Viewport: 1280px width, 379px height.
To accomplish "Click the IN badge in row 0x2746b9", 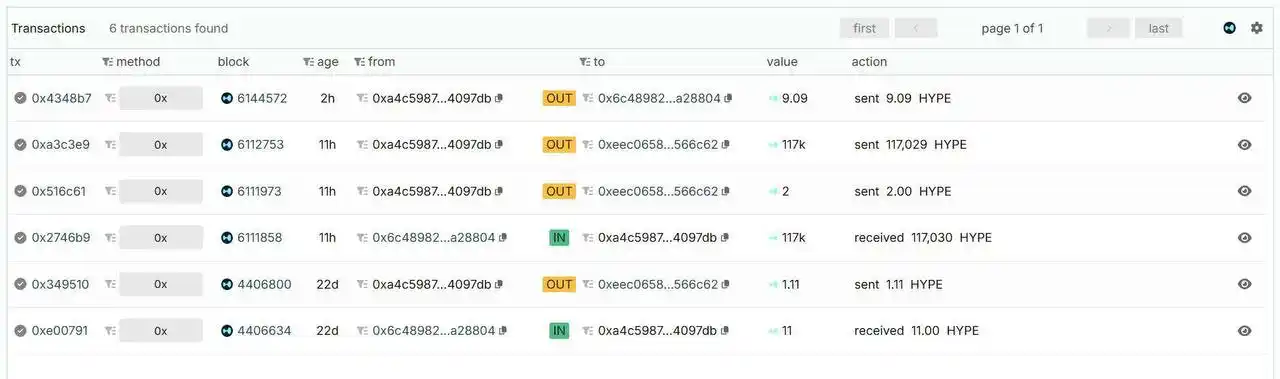I will (559, 238).
